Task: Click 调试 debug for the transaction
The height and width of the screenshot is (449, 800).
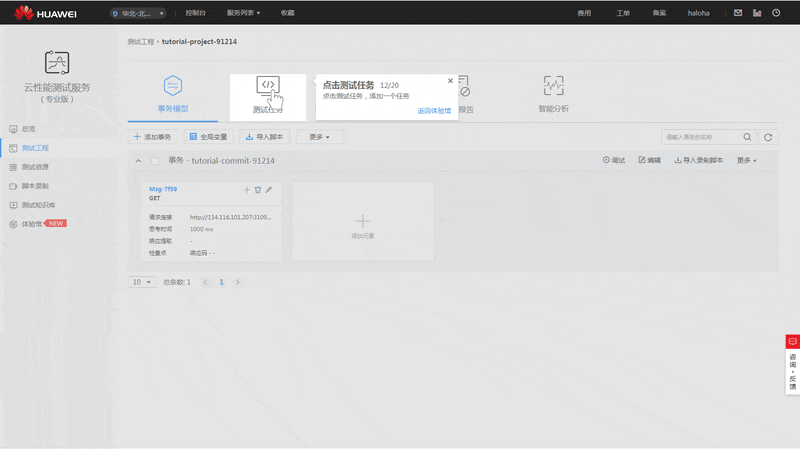Action: tap(614, 160)
